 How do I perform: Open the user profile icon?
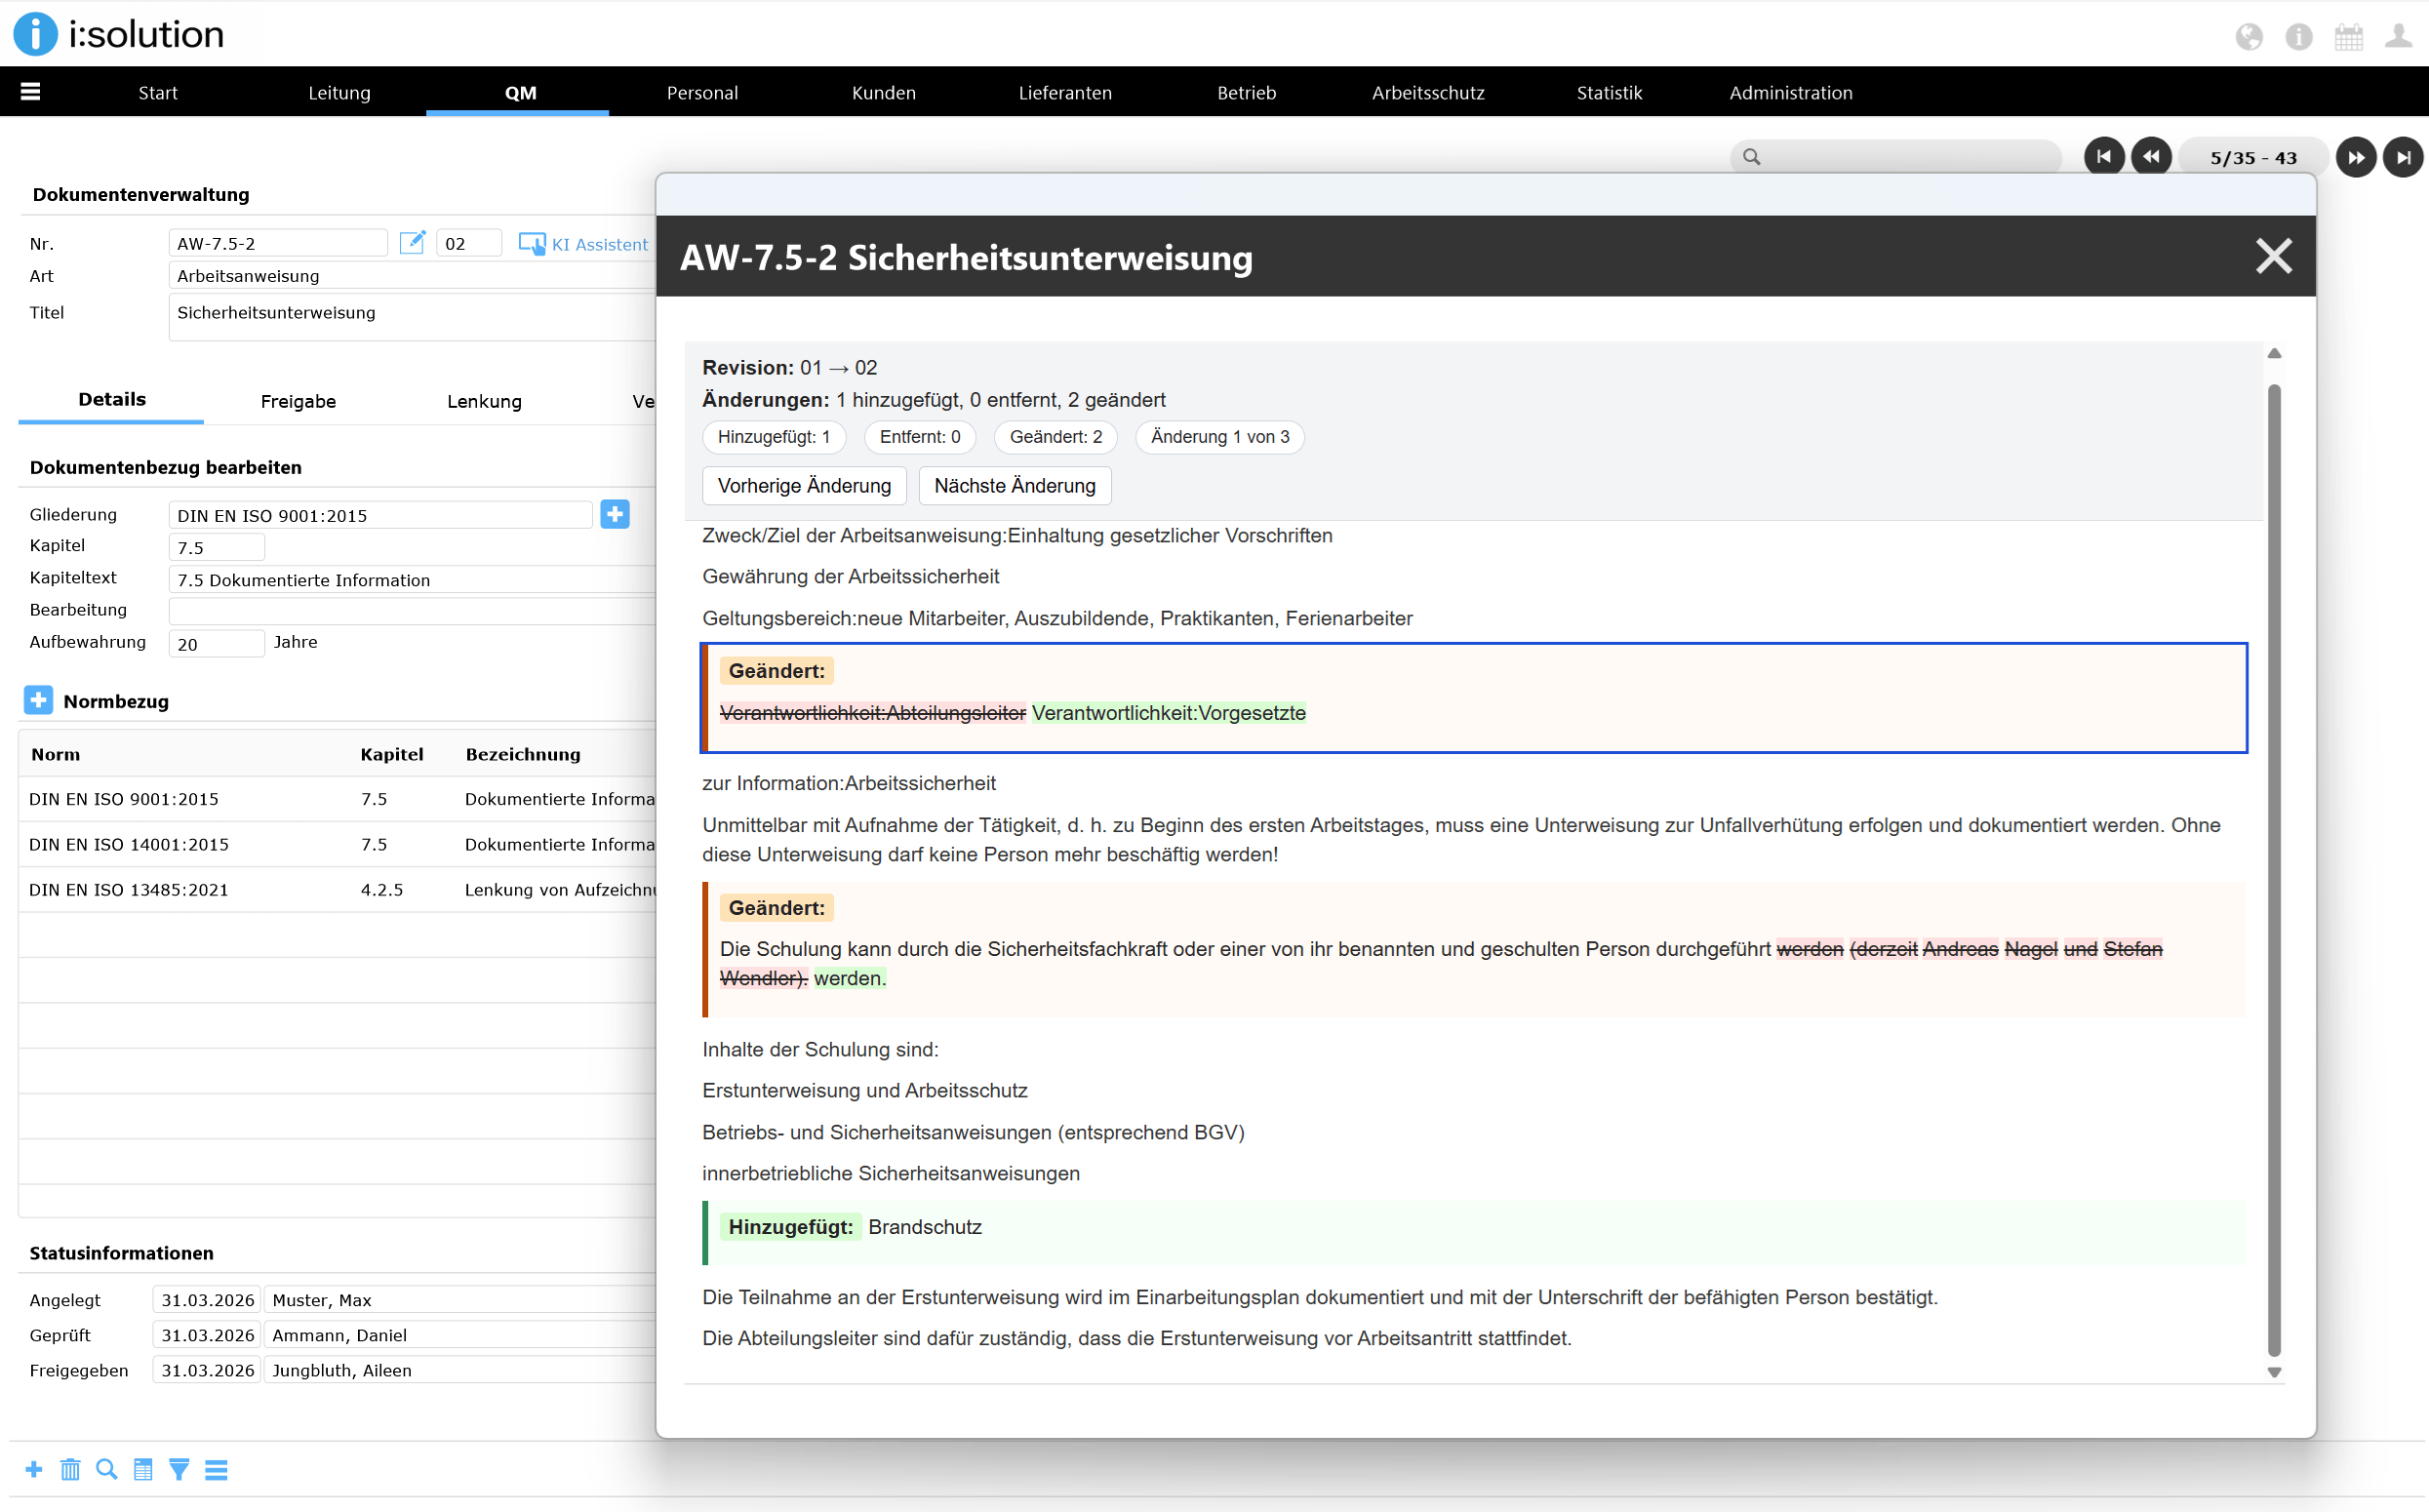click(x=2398, y=37)
